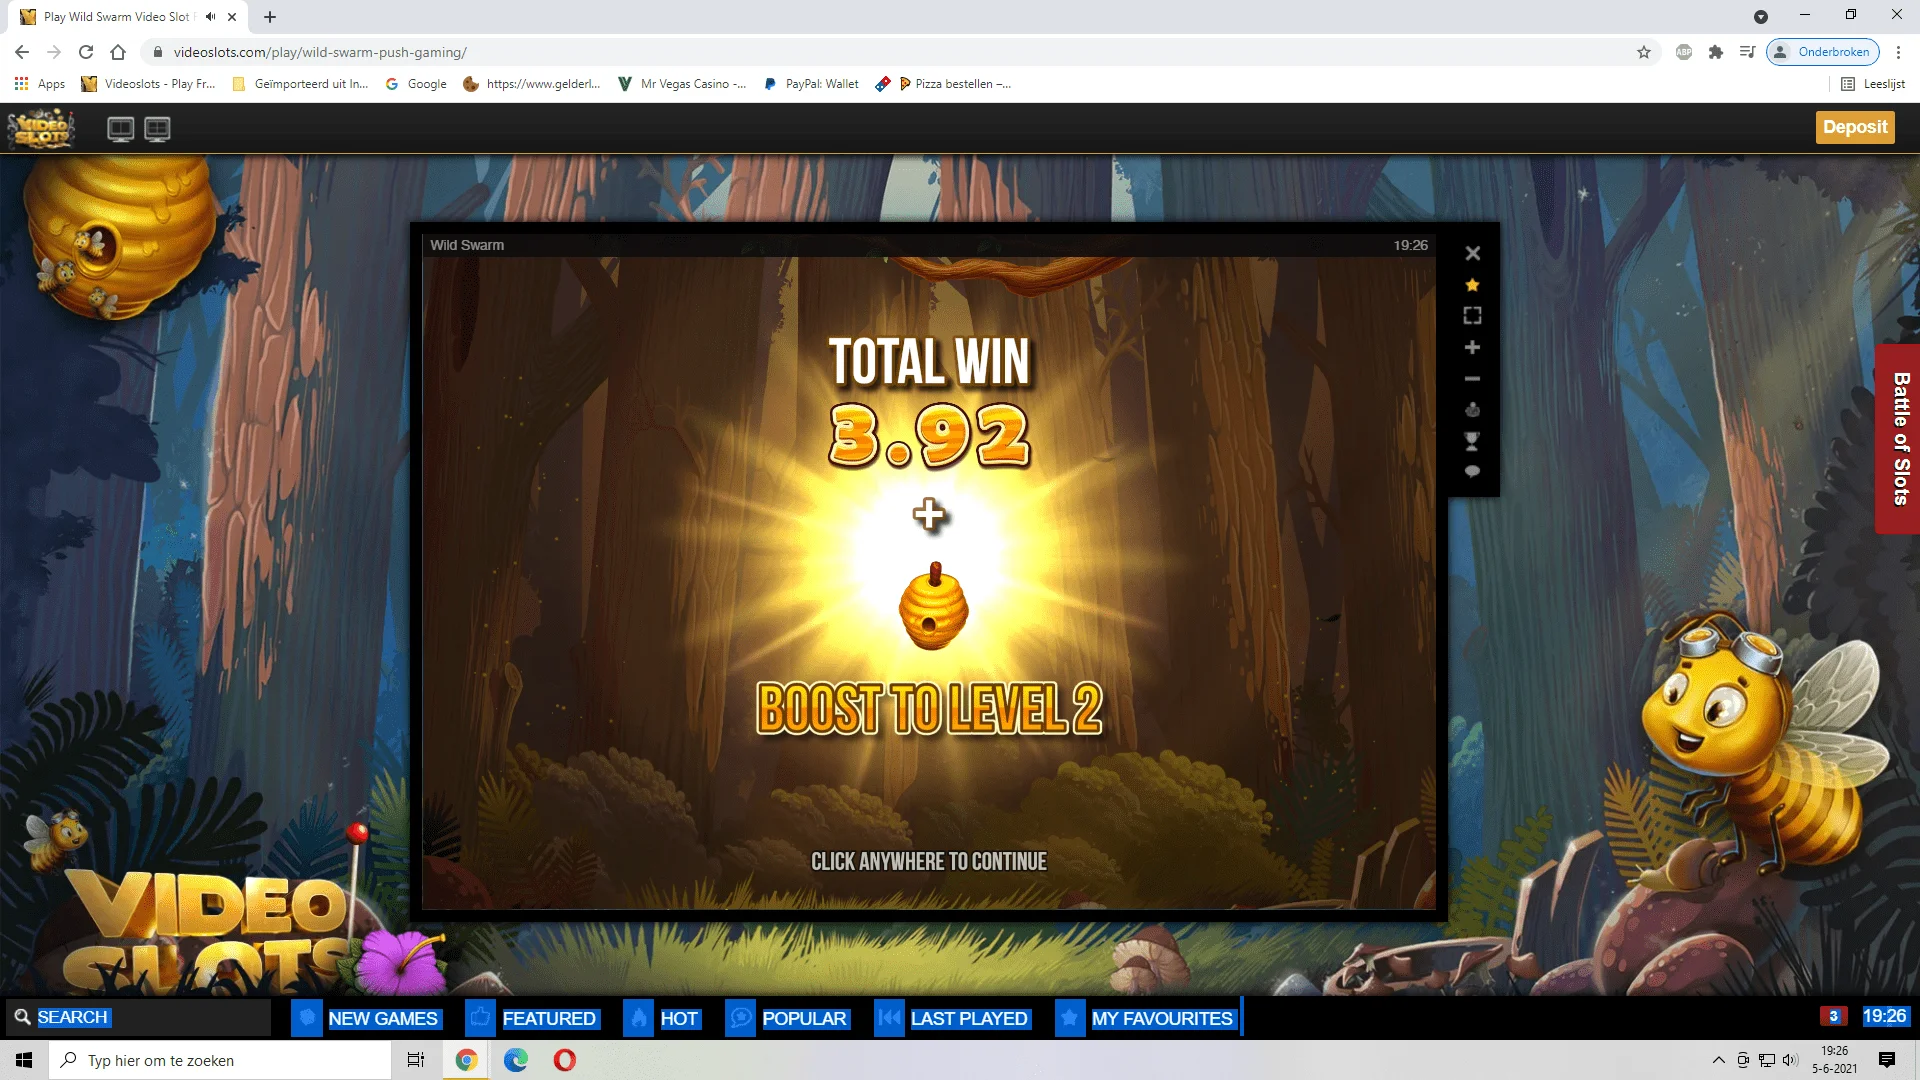
Task: Open the Leeslijst reading list
Action: [x=1873, y=84]
